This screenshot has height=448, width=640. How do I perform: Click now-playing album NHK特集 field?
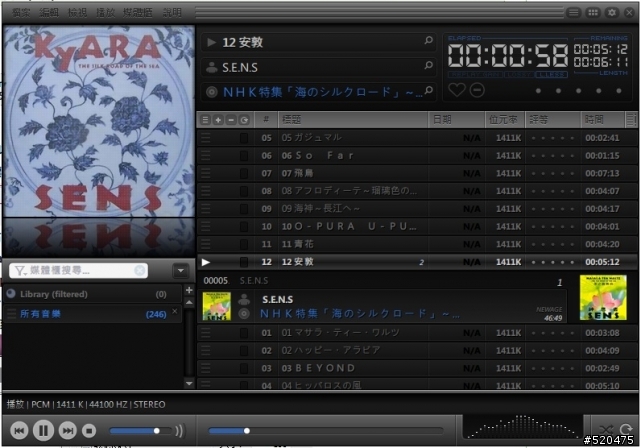click(318, 92)
